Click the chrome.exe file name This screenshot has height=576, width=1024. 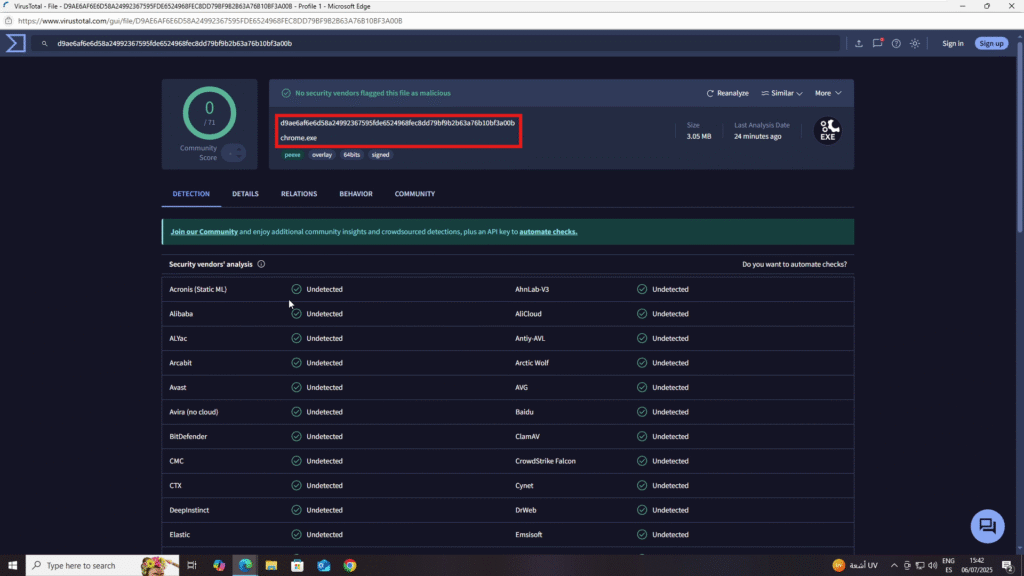298,138
